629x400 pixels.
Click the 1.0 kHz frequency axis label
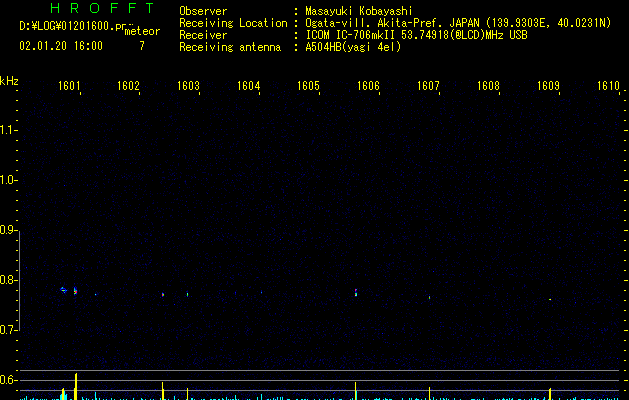click(x=8, y=180)
